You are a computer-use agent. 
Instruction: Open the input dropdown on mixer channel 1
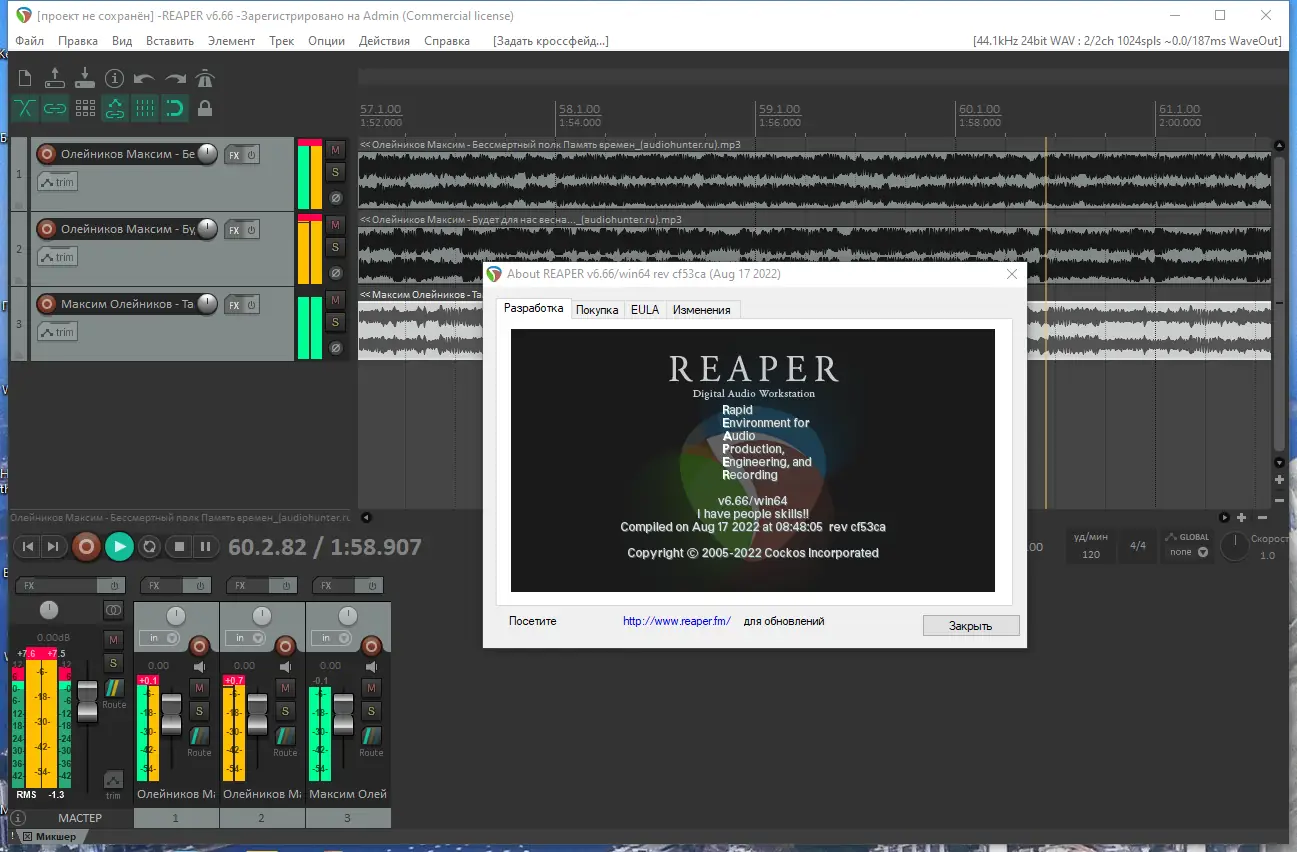click(x=160, y=638)
